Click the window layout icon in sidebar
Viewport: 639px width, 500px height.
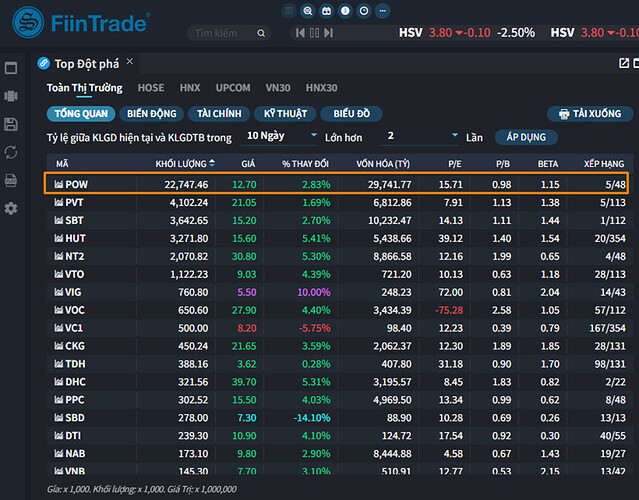tap(11, 68)
